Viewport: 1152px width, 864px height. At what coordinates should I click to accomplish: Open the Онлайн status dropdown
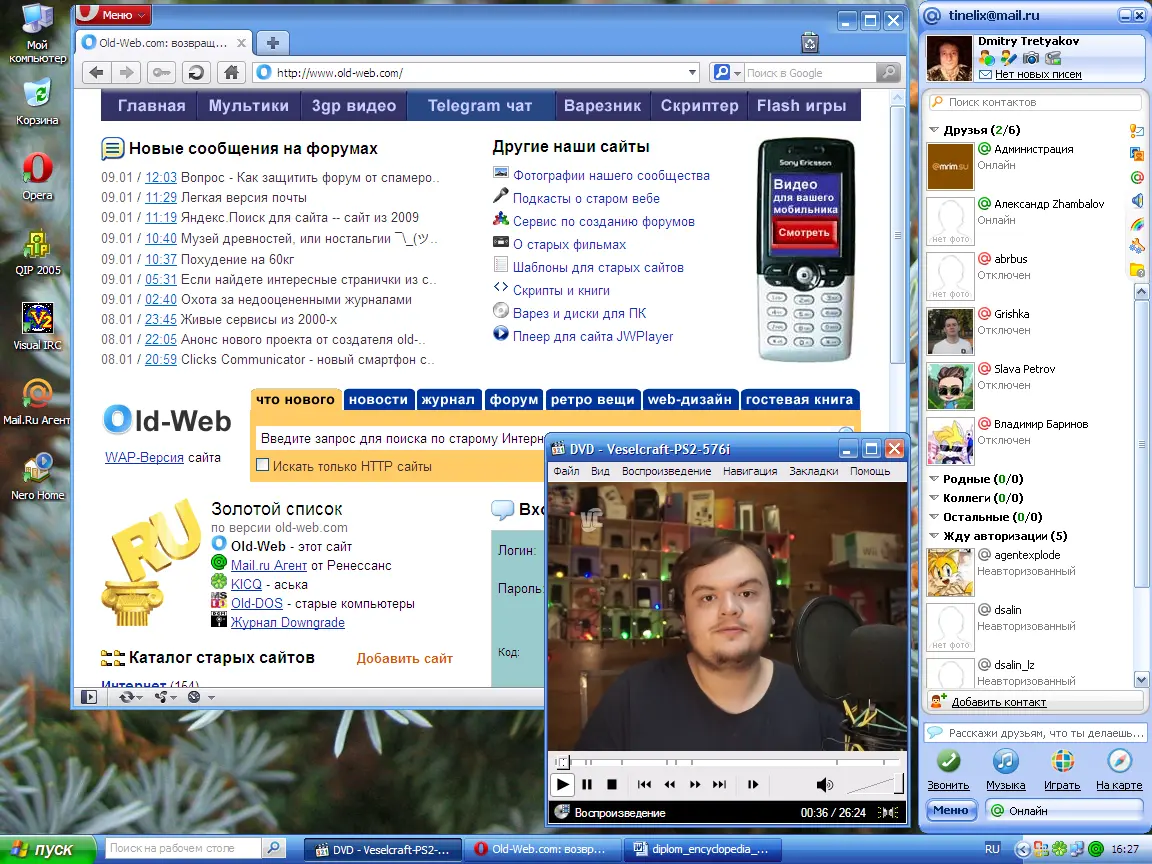[1065, 810]
